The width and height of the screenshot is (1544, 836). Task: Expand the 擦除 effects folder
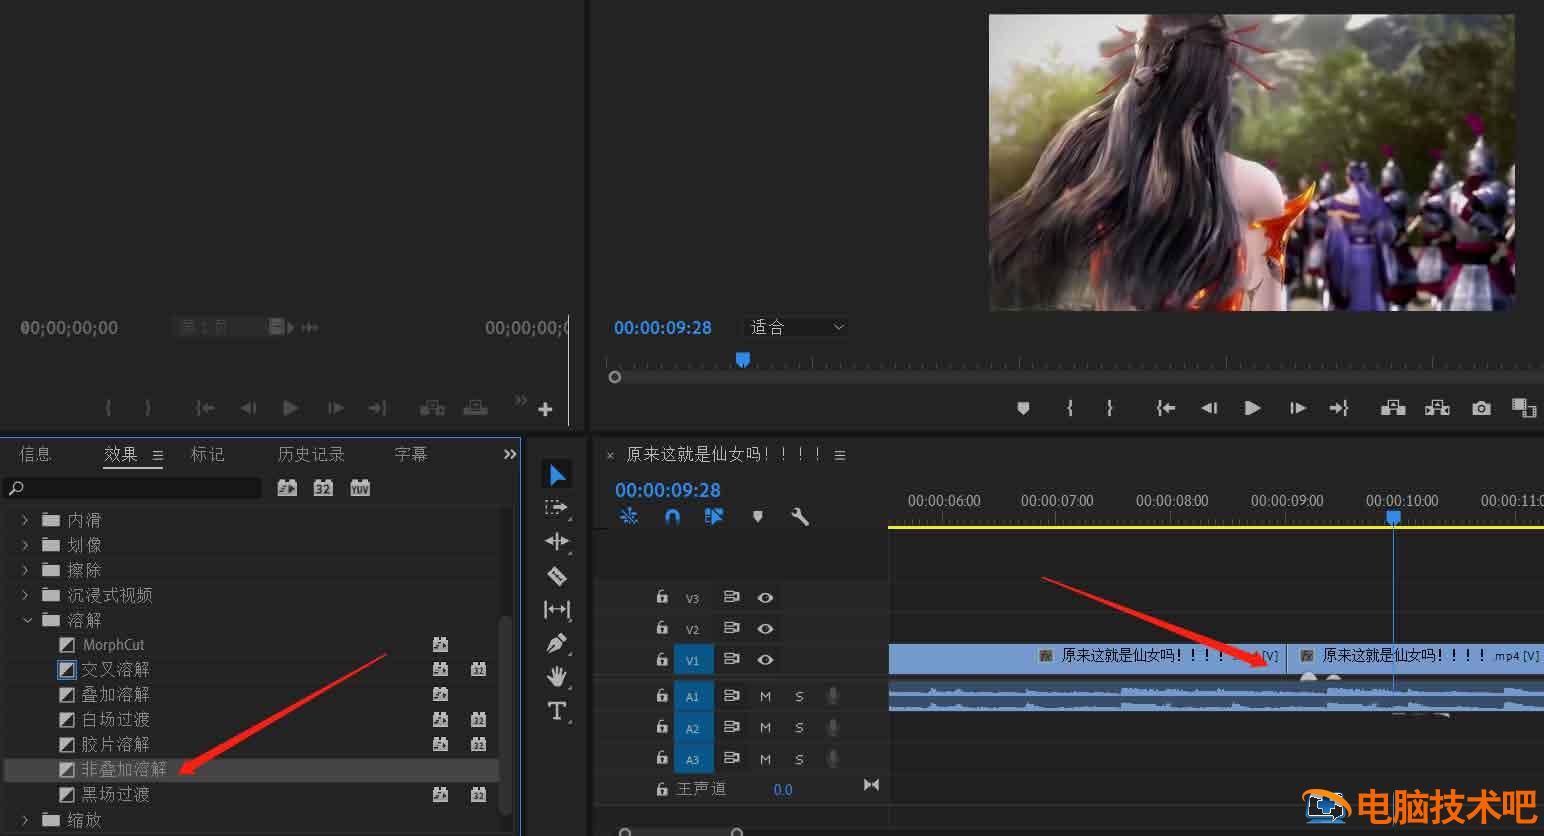[x=26, y=570]
